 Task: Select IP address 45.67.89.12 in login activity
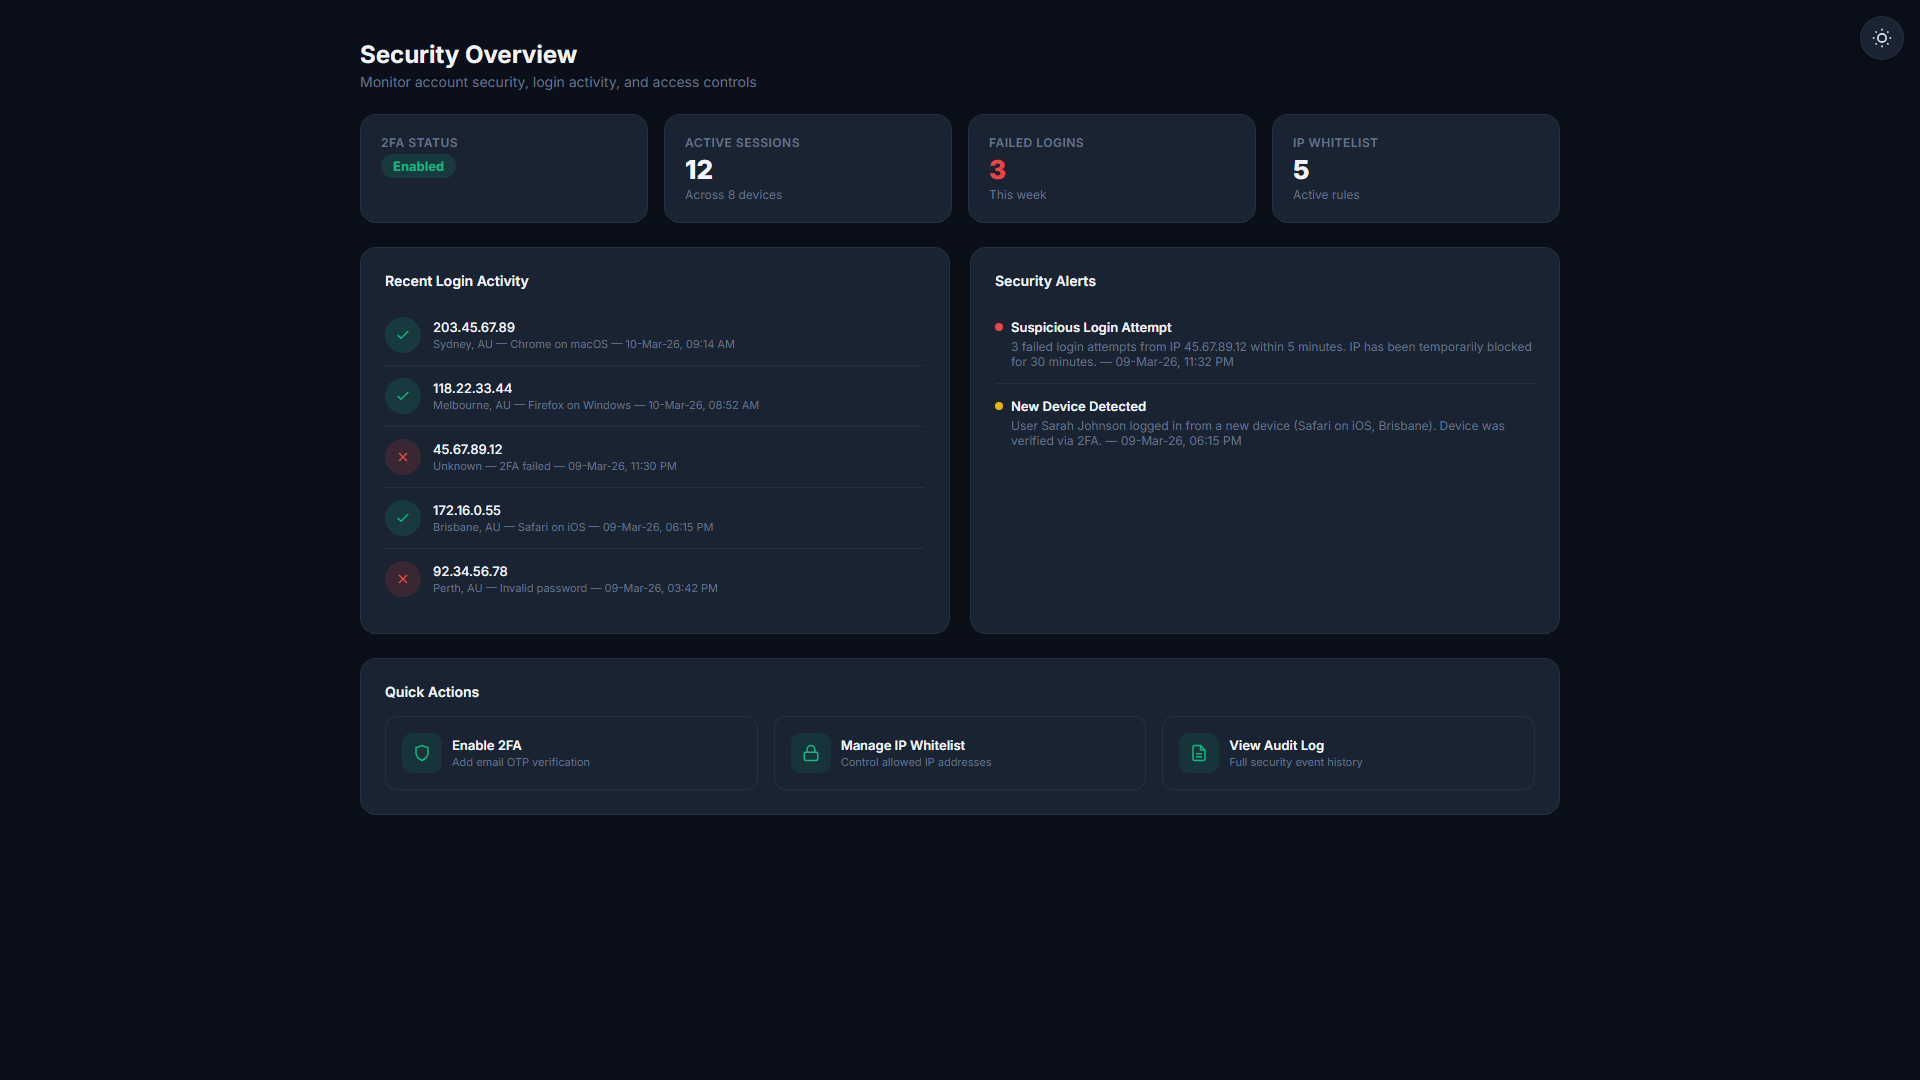pyautogui.click(x=468, y=449)
